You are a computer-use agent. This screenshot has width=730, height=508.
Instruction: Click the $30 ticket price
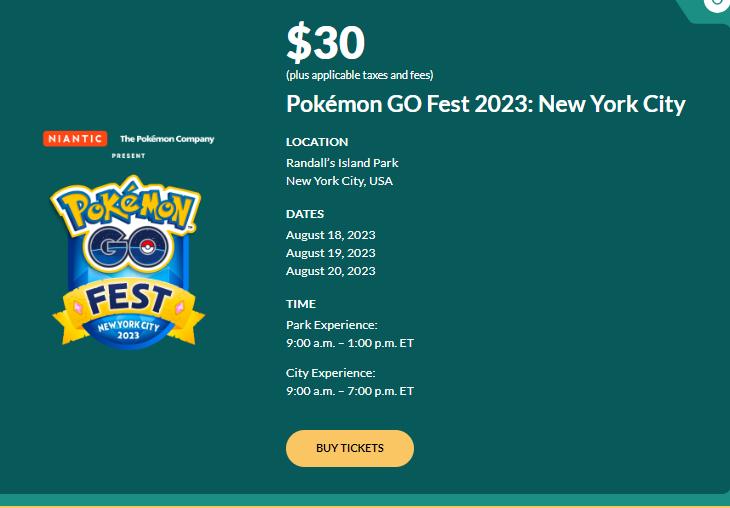click(326, 43)
